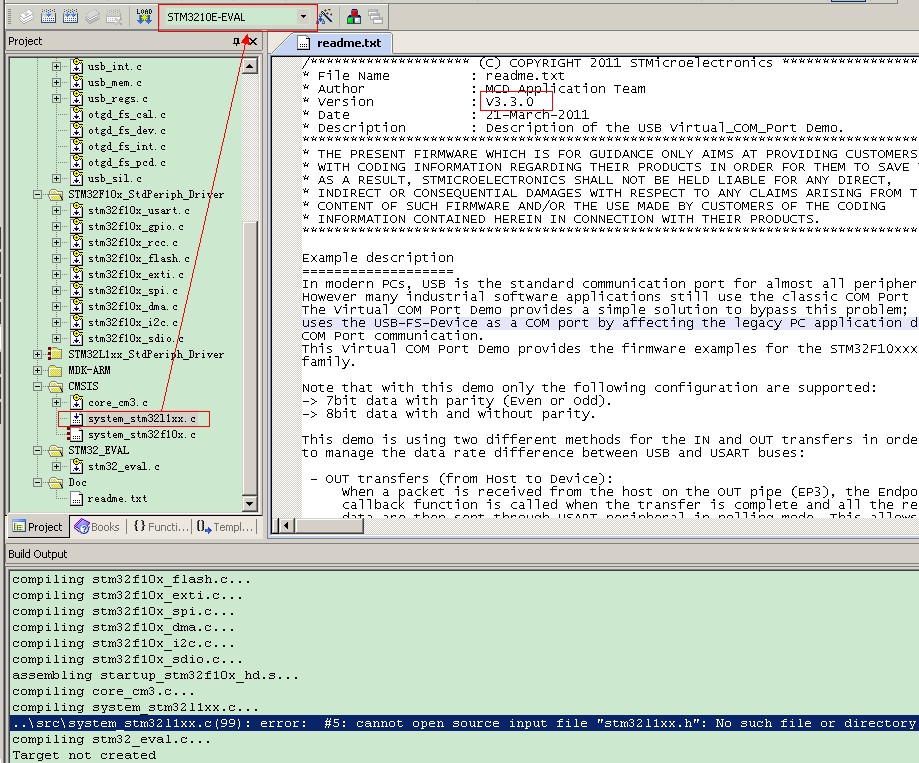
Task: Expand the usb_regs.c tree node
Action: tap(56, 98)
